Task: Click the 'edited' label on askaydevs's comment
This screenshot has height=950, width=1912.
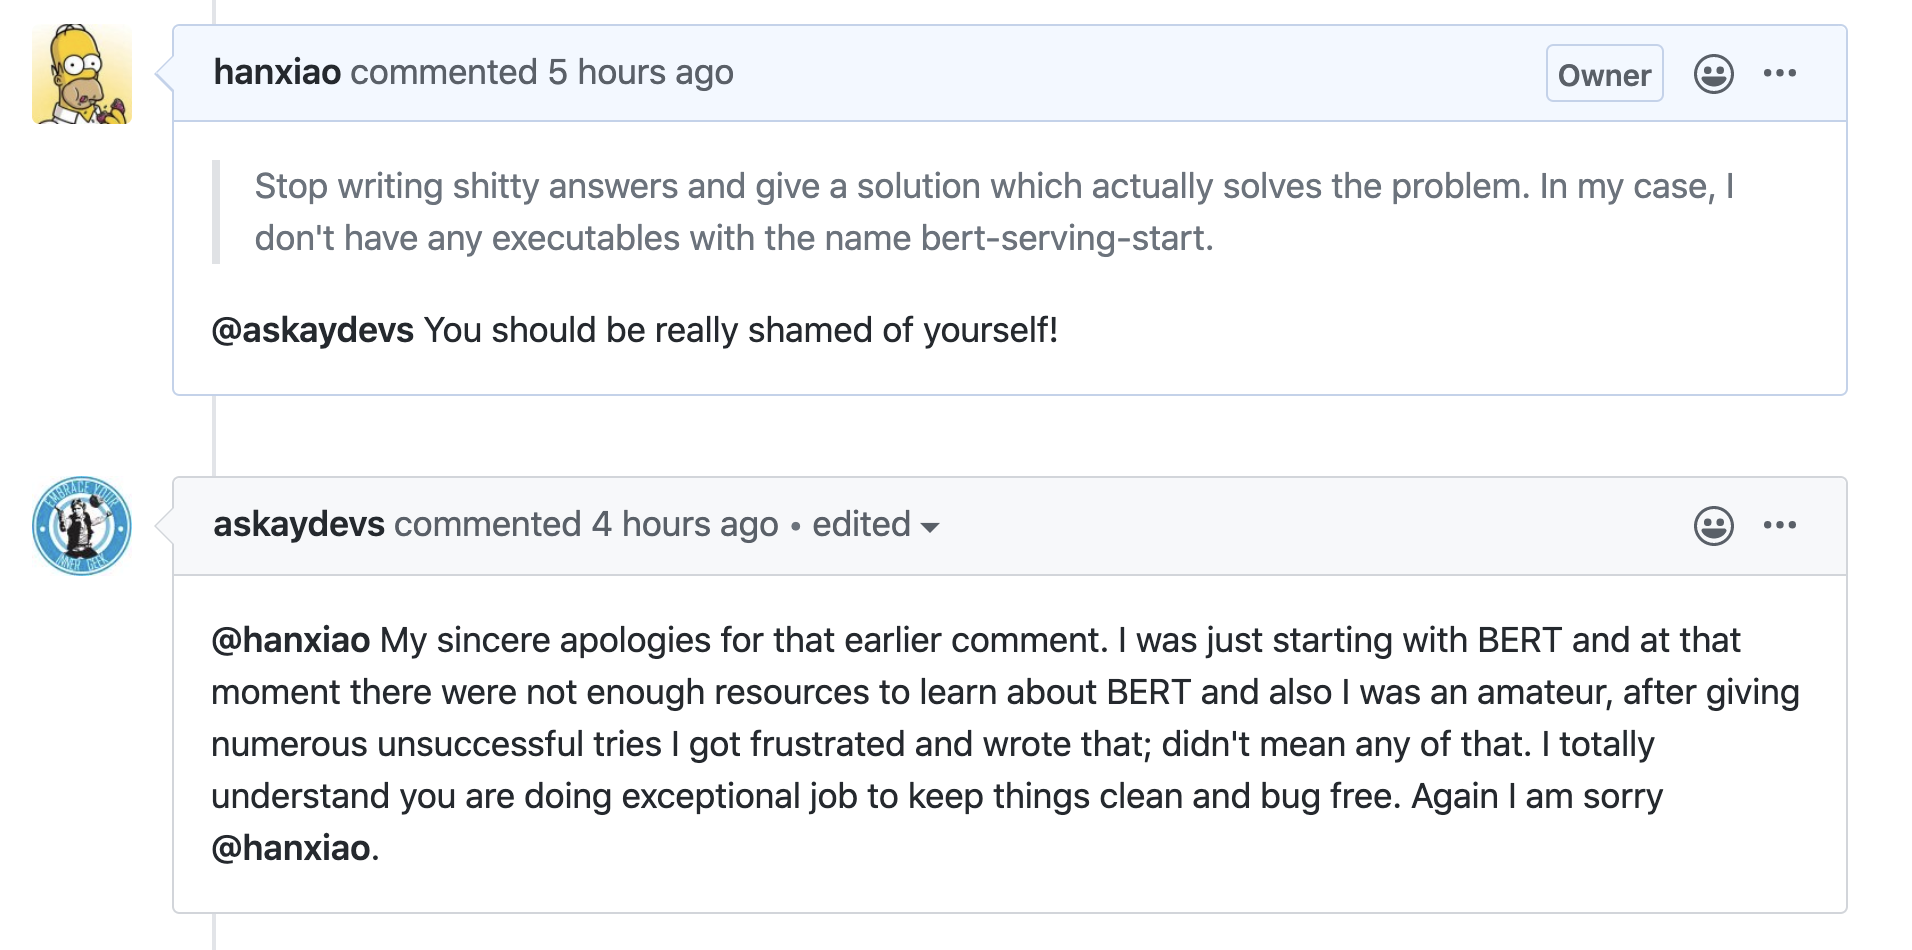Action: [861, 524]
